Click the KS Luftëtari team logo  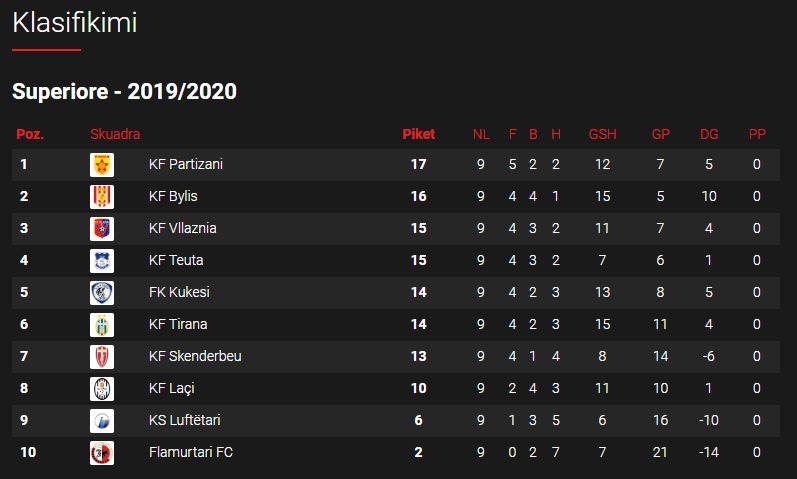click(102, 421)
